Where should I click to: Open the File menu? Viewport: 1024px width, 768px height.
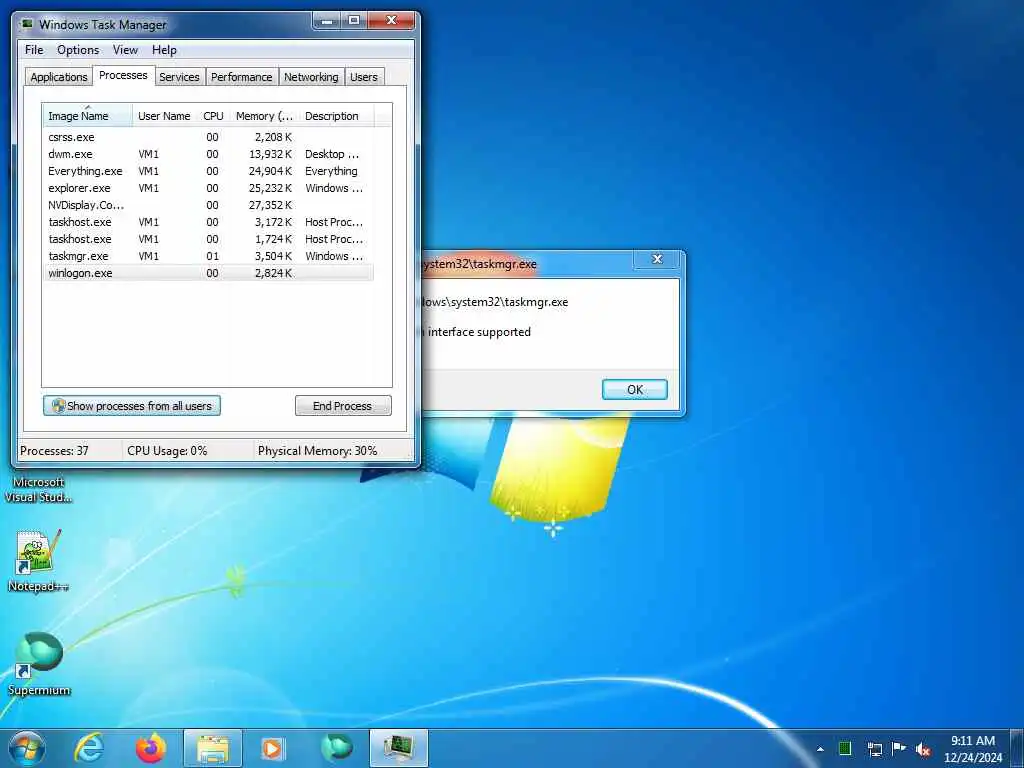coord(34,50)
